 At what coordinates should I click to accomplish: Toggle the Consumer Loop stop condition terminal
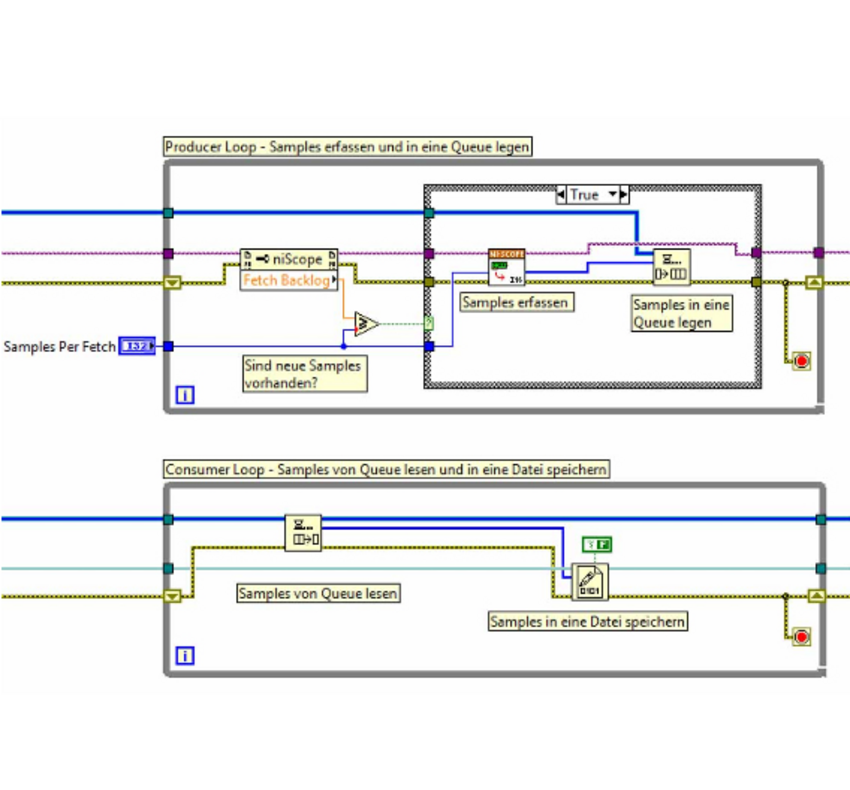point(800,636)
